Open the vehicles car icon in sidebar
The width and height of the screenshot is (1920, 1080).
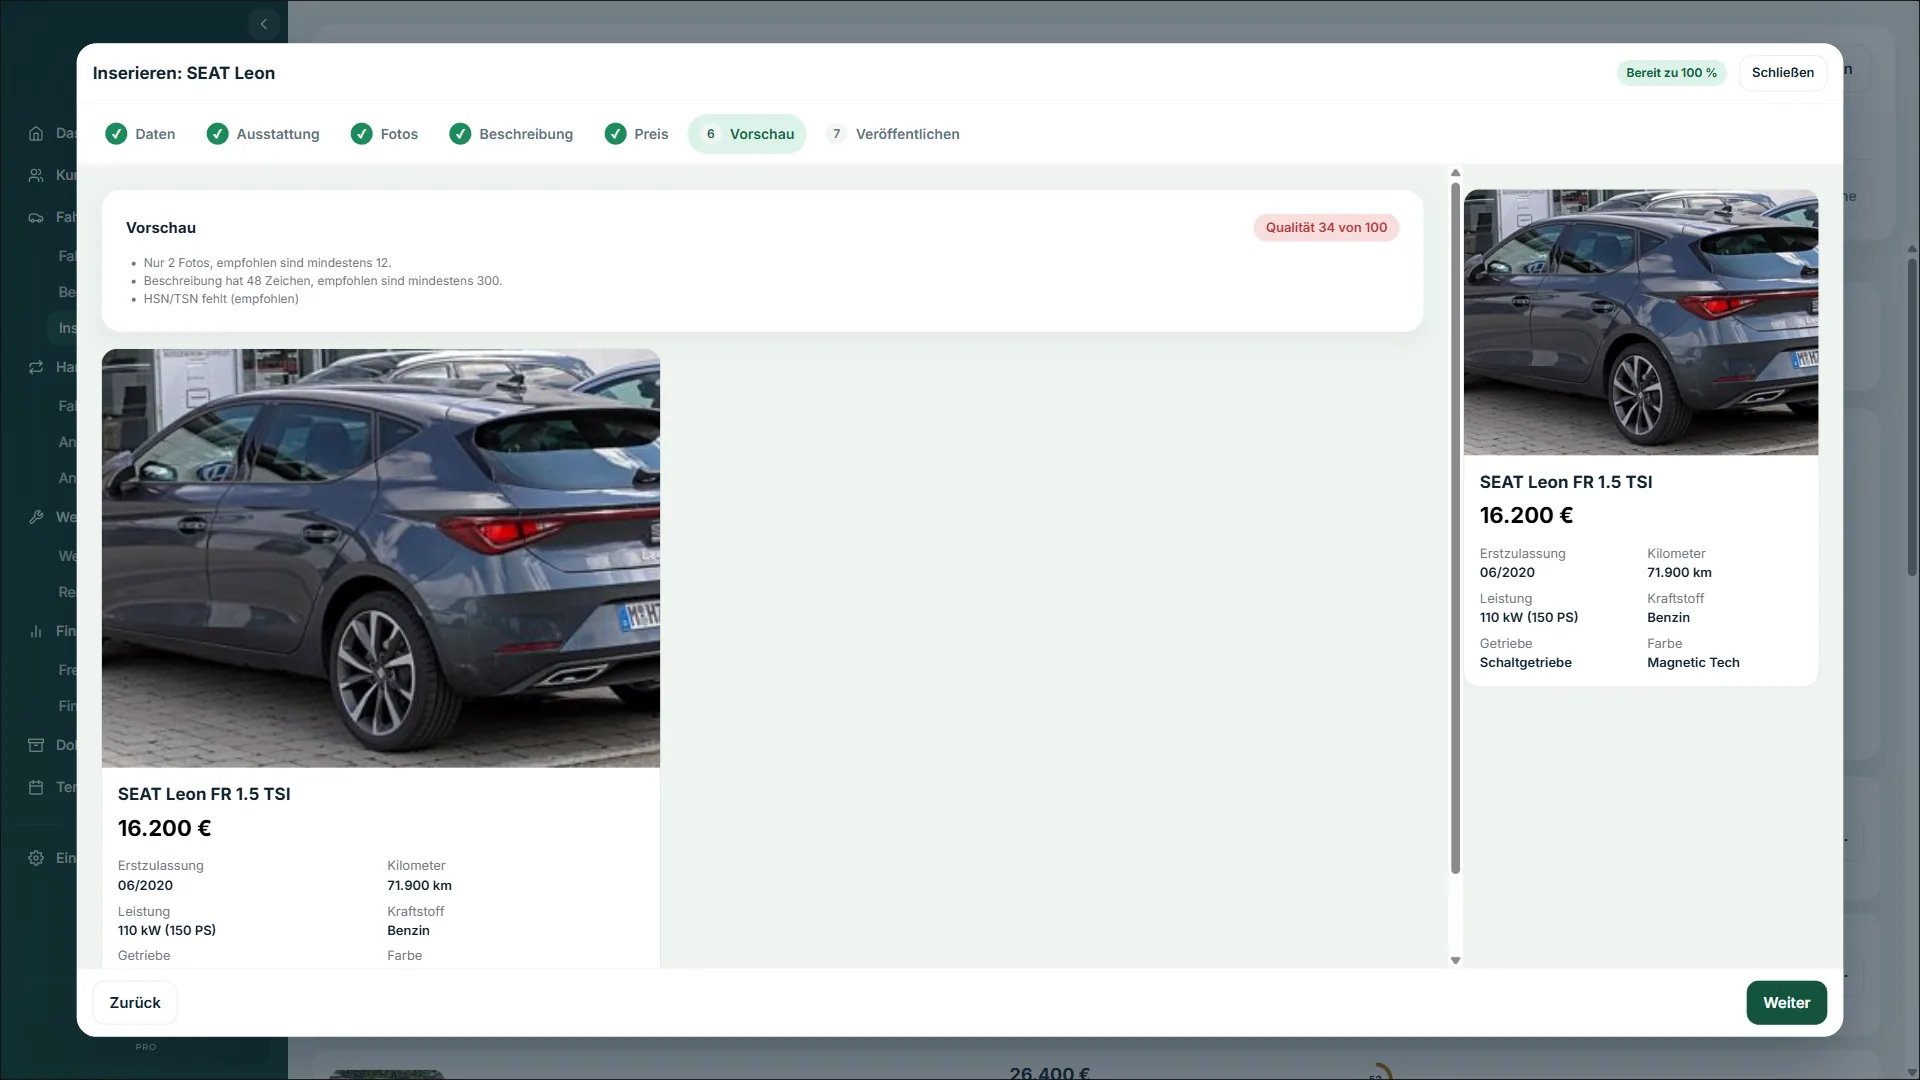click(x=36, y=217)
